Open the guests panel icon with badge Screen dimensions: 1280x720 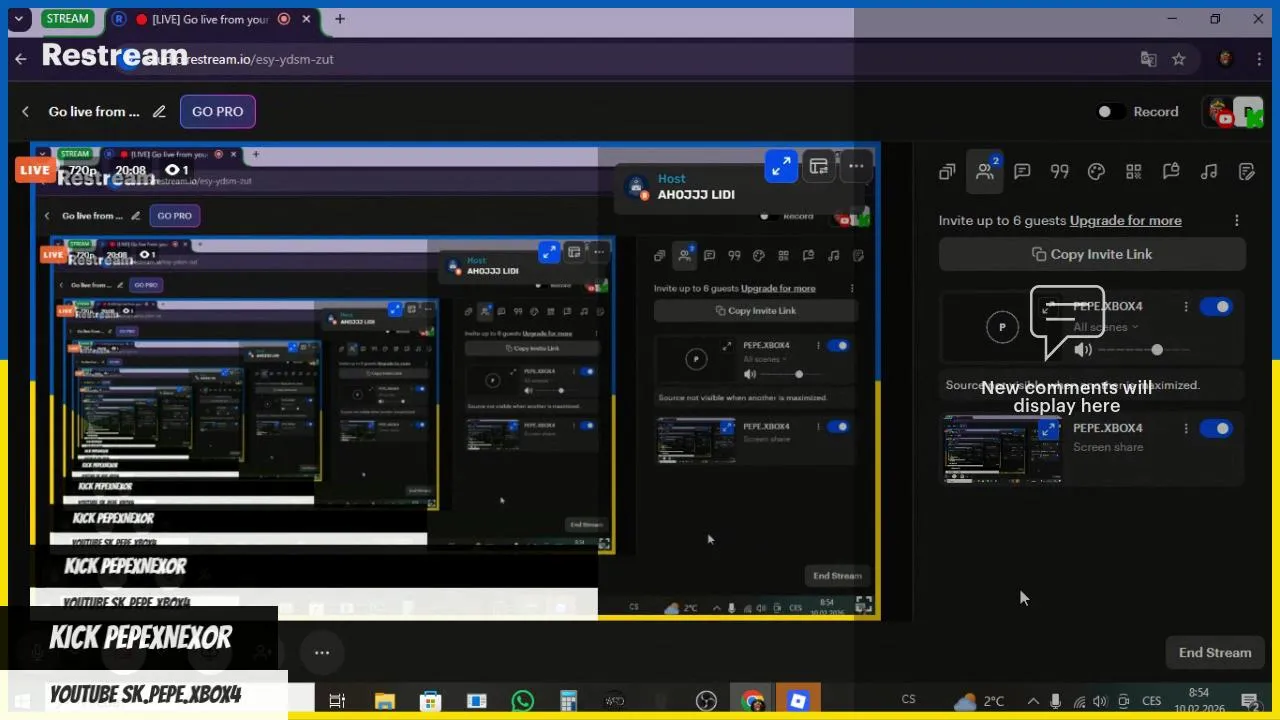coord(985,171)
